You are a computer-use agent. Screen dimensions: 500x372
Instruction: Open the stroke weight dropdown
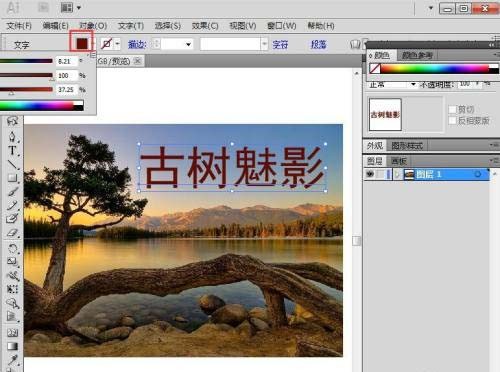[188, 44]
